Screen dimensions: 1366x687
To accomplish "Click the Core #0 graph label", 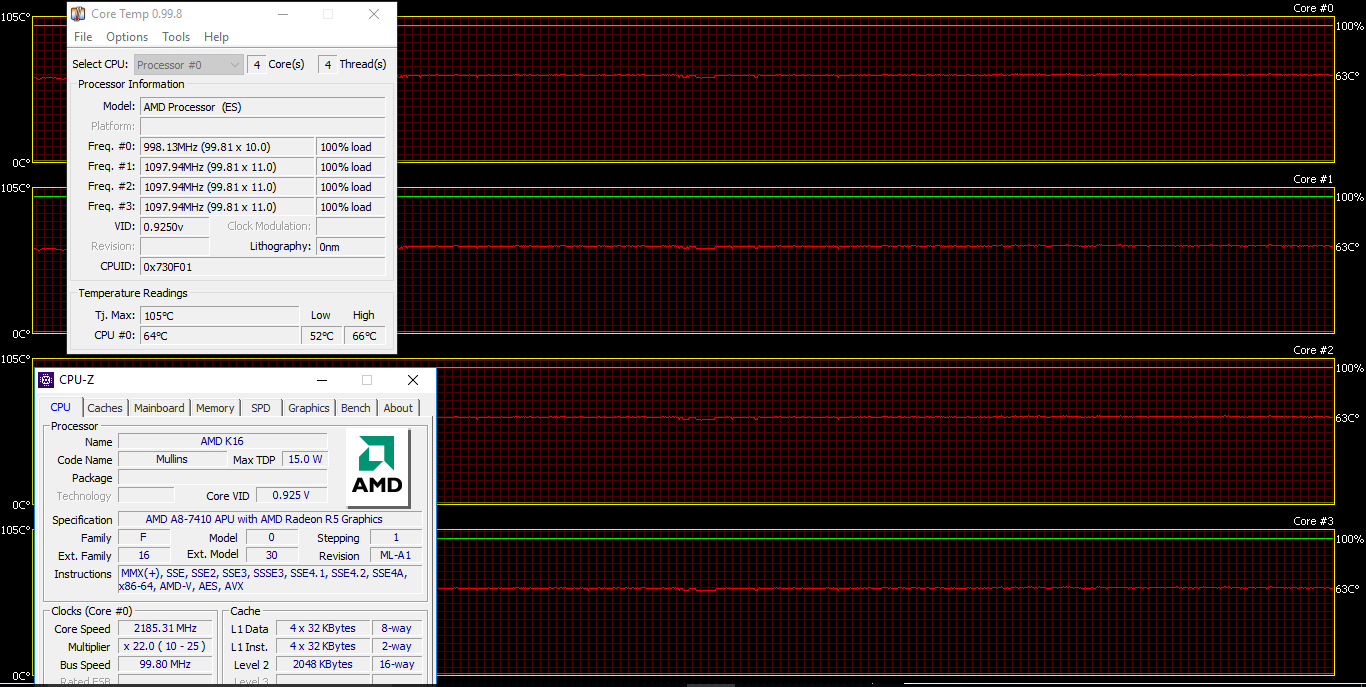I will (1313, 8).
